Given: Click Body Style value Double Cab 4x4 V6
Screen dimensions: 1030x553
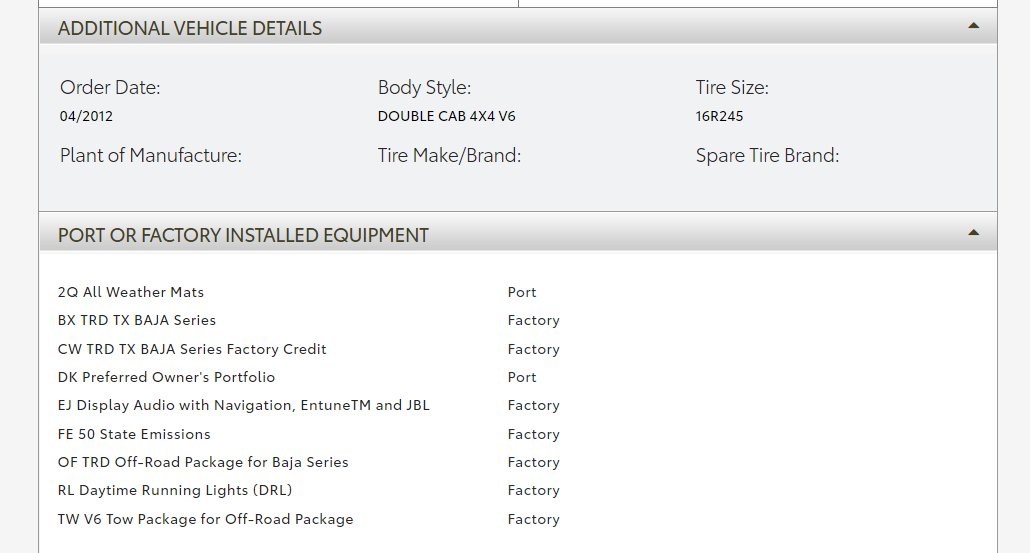Looking at the screenshot, I should 446,116.
